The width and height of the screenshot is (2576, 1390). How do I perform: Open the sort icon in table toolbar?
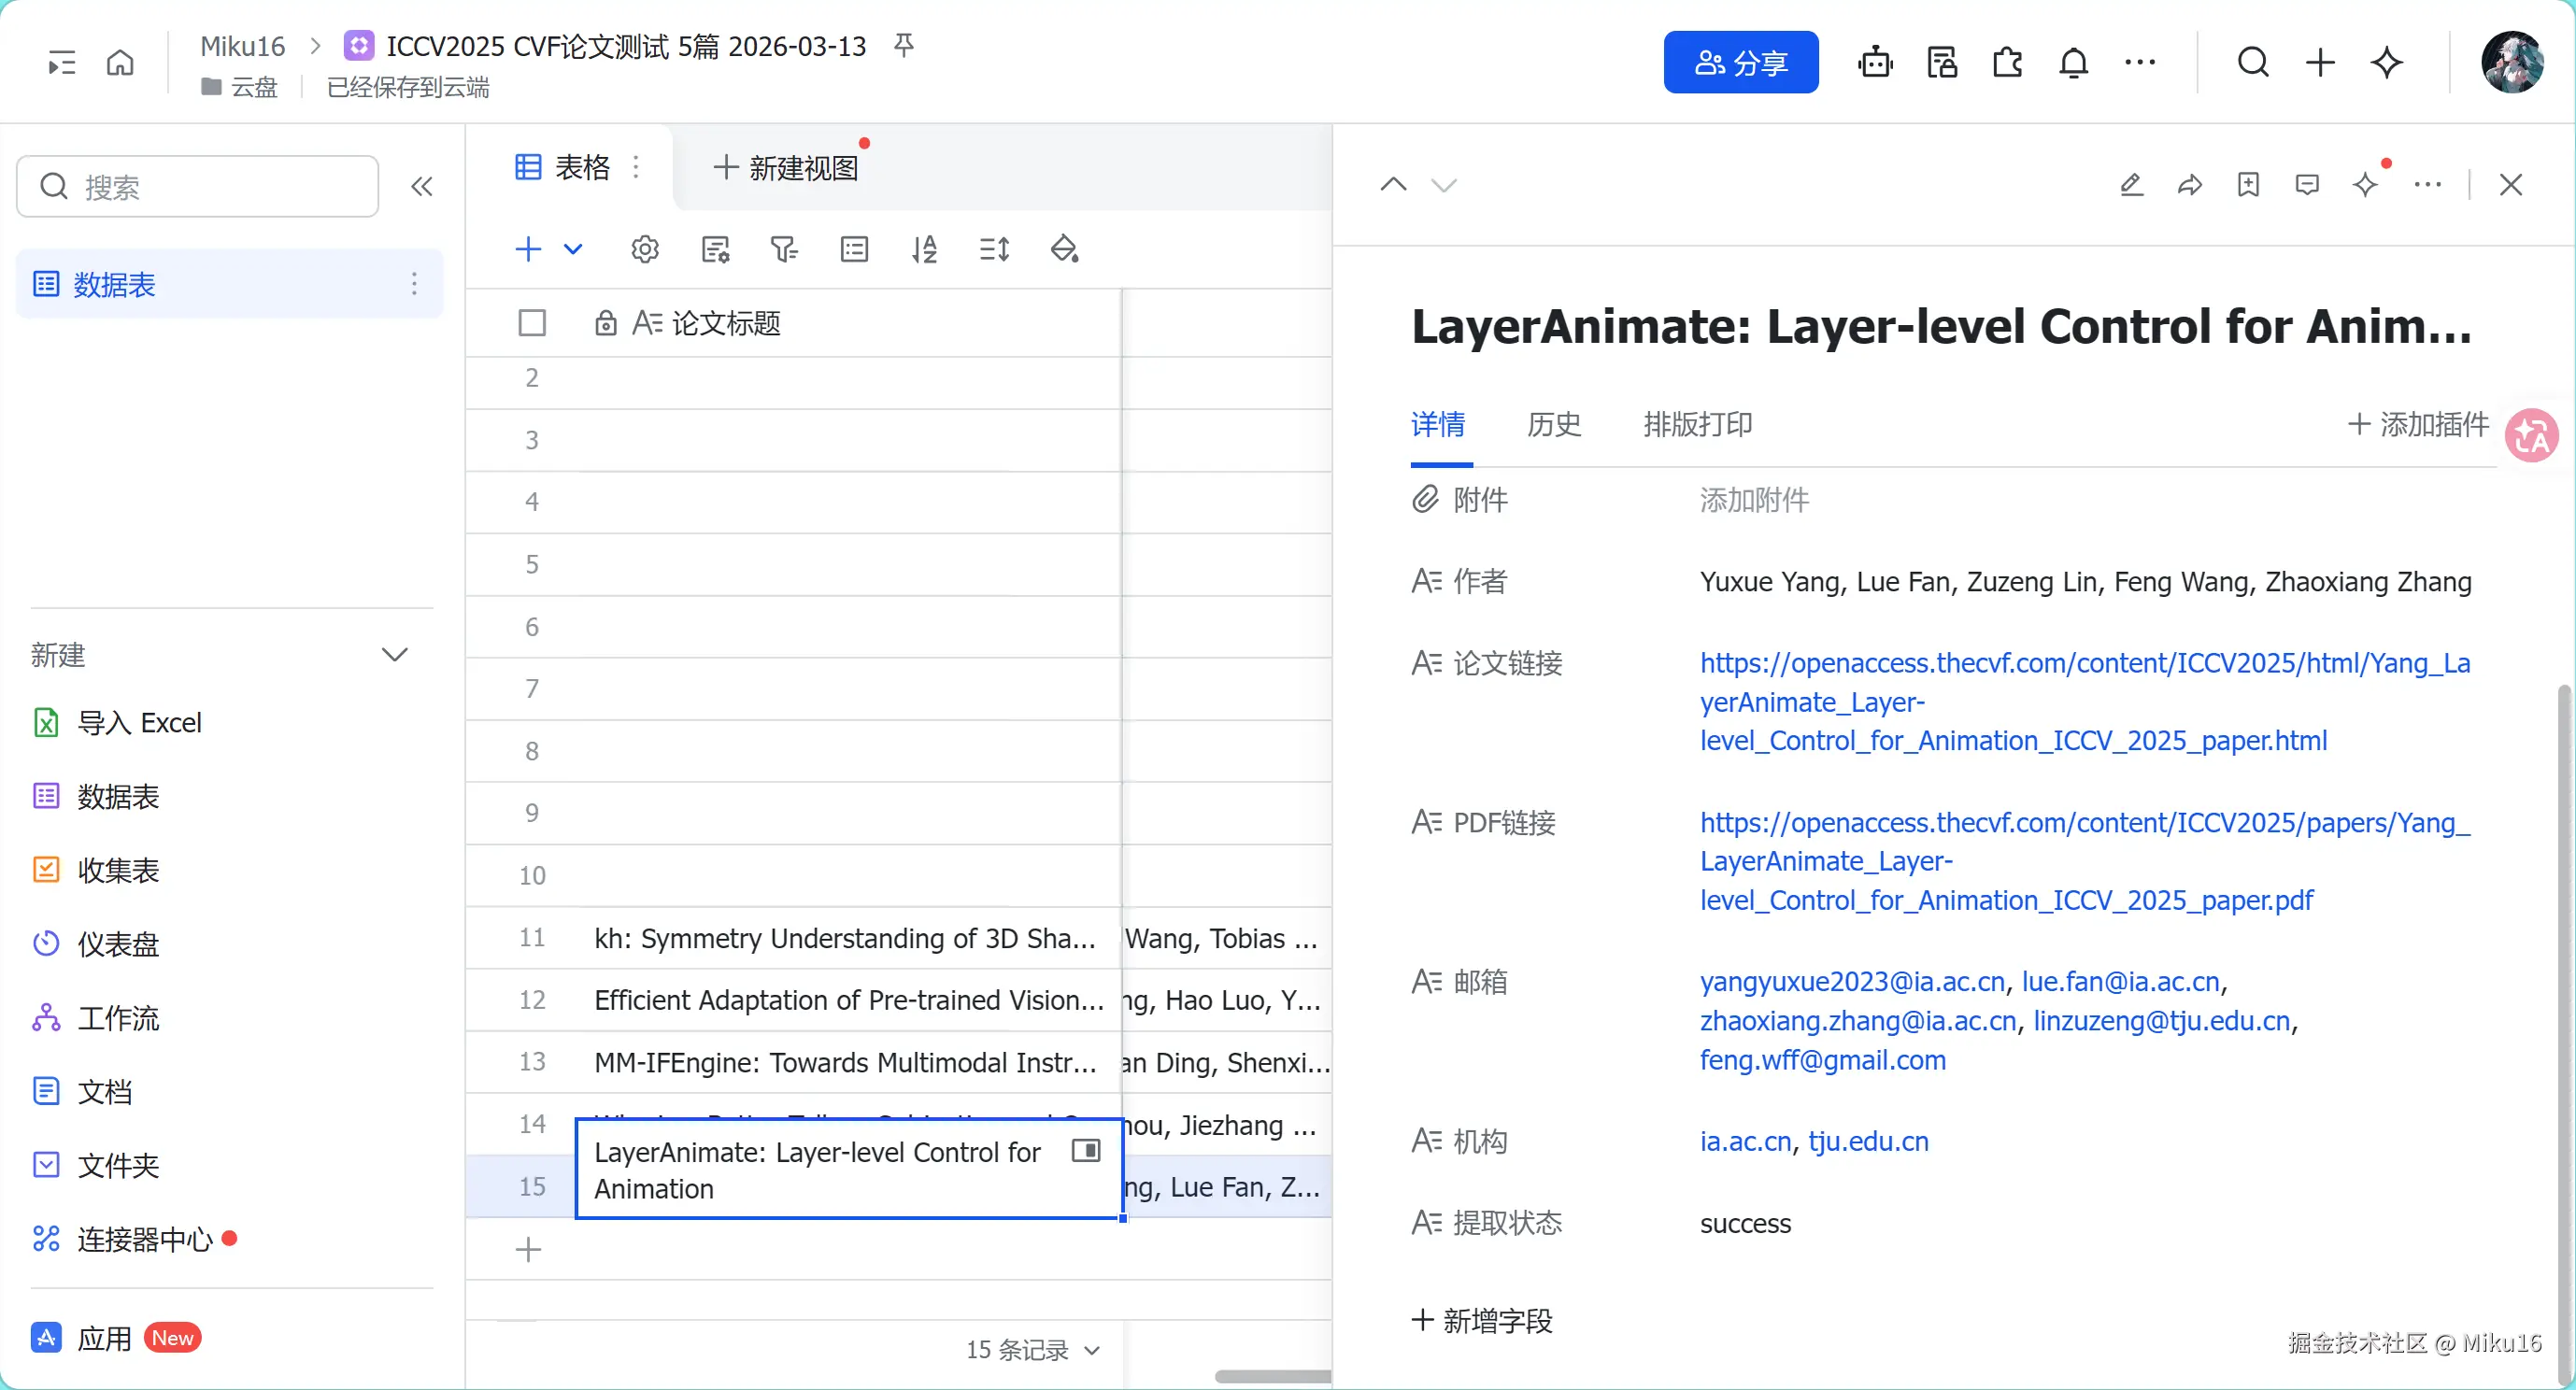(924, 249)
